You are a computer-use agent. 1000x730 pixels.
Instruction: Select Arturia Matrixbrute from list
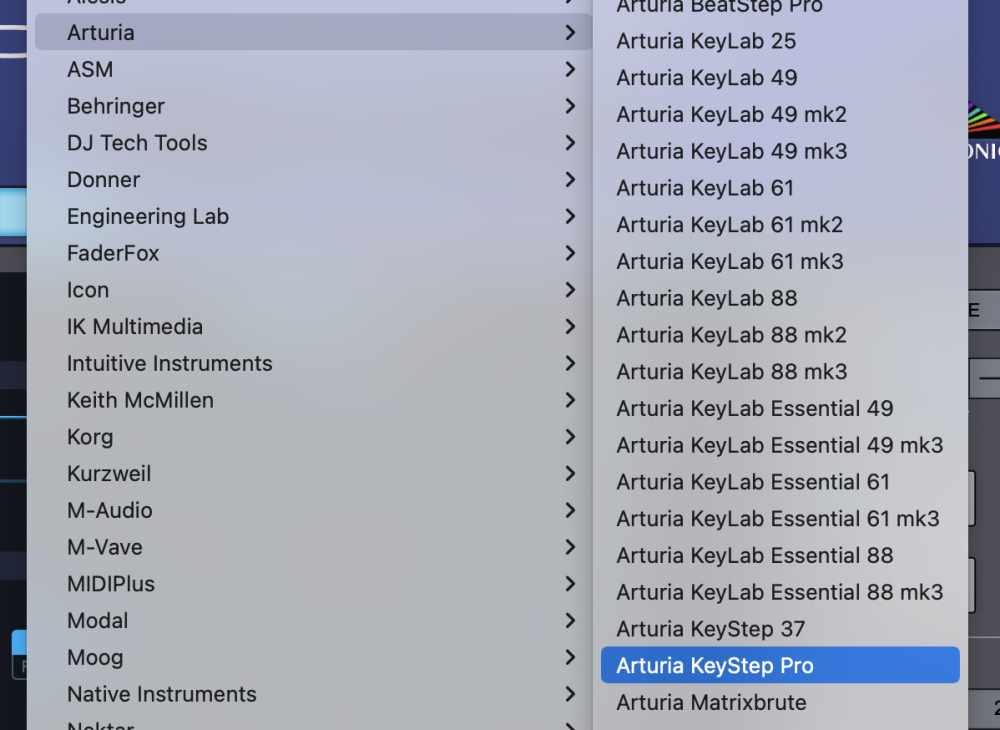pyautogui.click(x=711, y=703)
